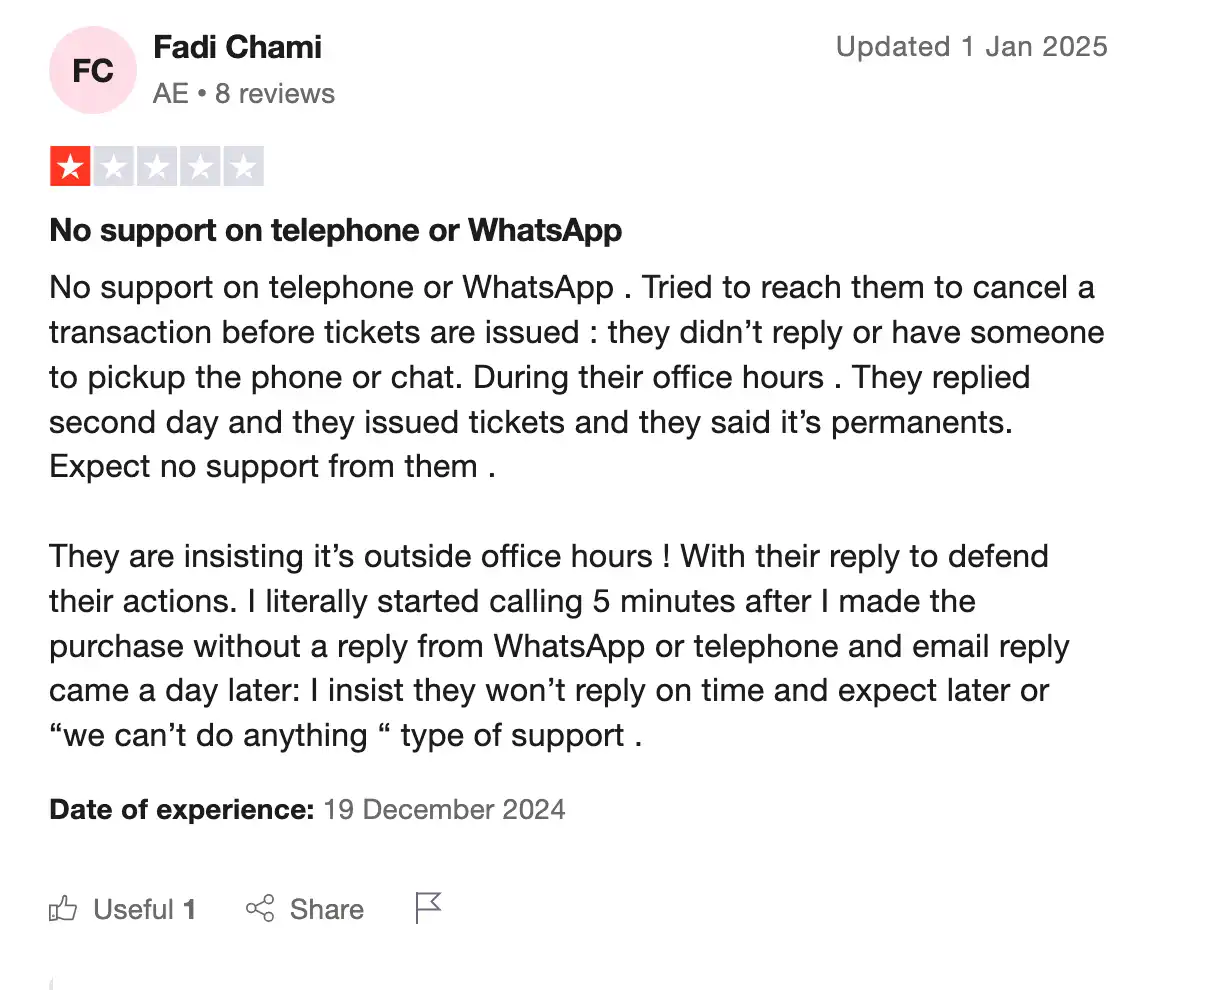Viewport: 1211px width, 990px height.
Task: Click the fifth star of the rating
Action: click(x=241, y=165)
